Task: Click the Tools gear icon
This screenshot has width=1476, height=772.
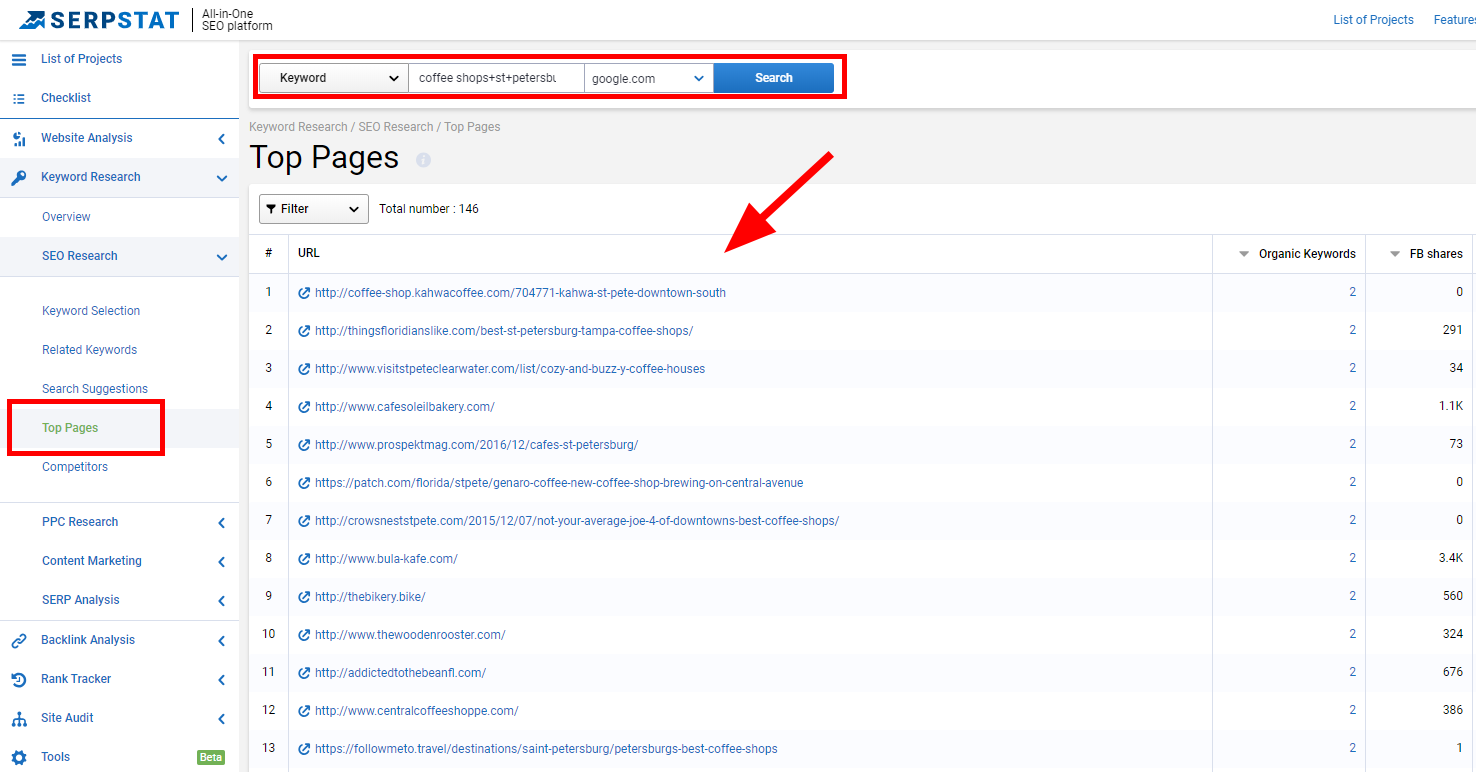Action: click(x=18, y=757)
